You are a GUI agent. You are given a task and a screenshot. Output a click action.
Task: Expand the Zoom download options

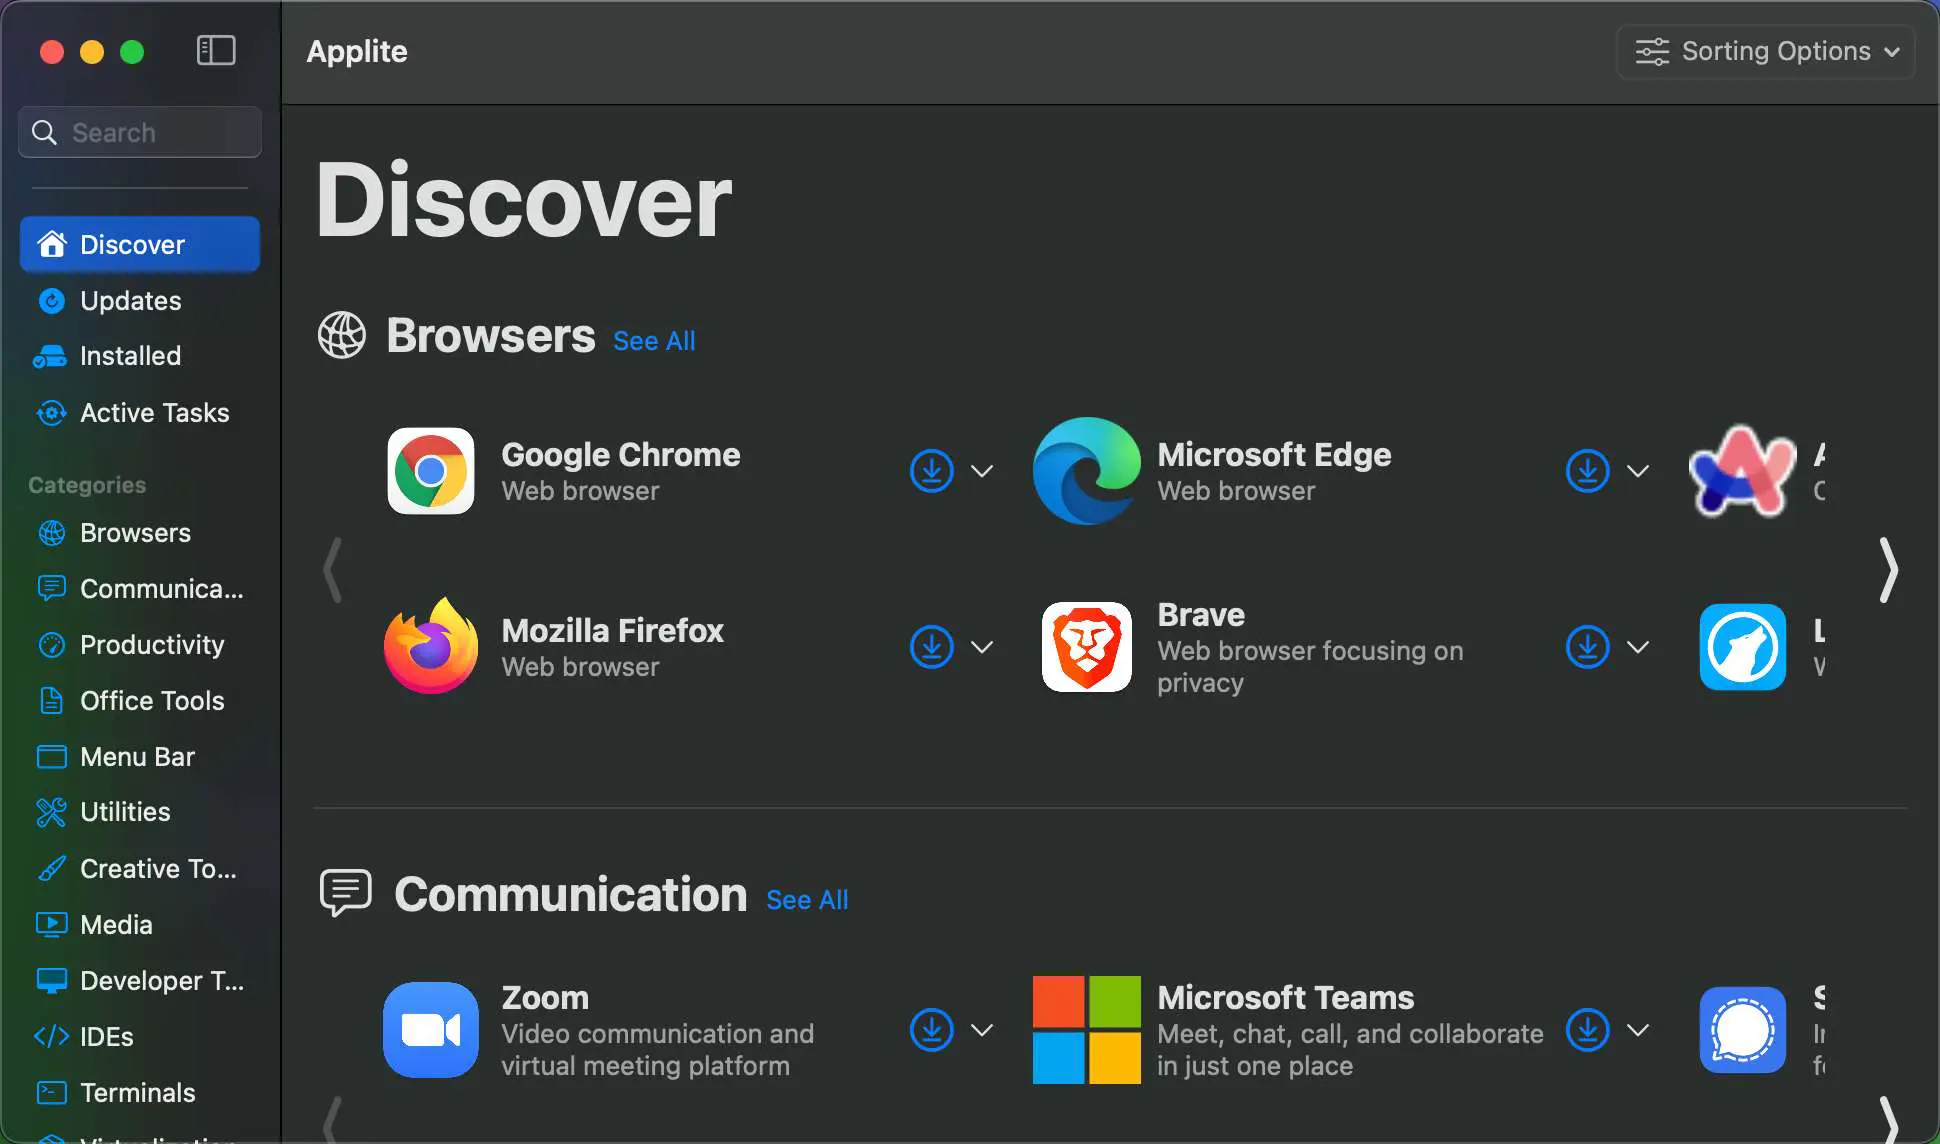click(982, 1030)
